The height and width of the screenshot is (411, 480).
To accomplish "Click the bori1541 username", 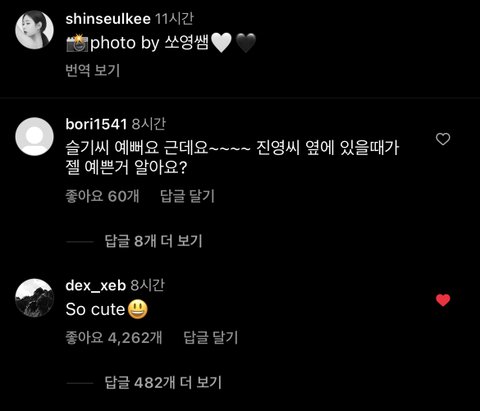I will [96, 124].
